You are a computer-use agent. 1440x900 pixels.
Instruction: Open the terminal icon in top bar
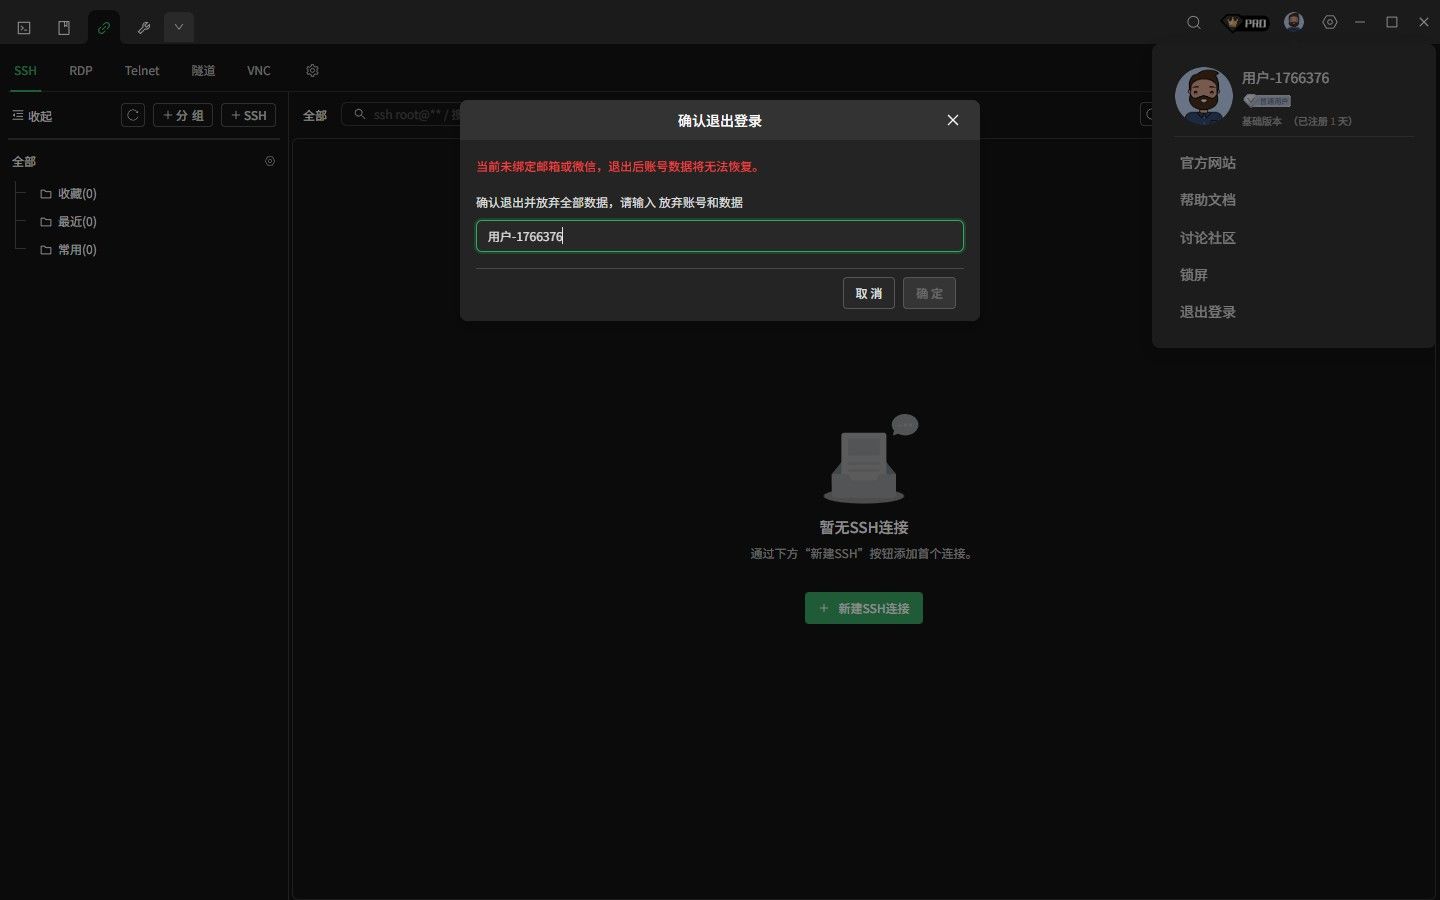pos(24,28)
